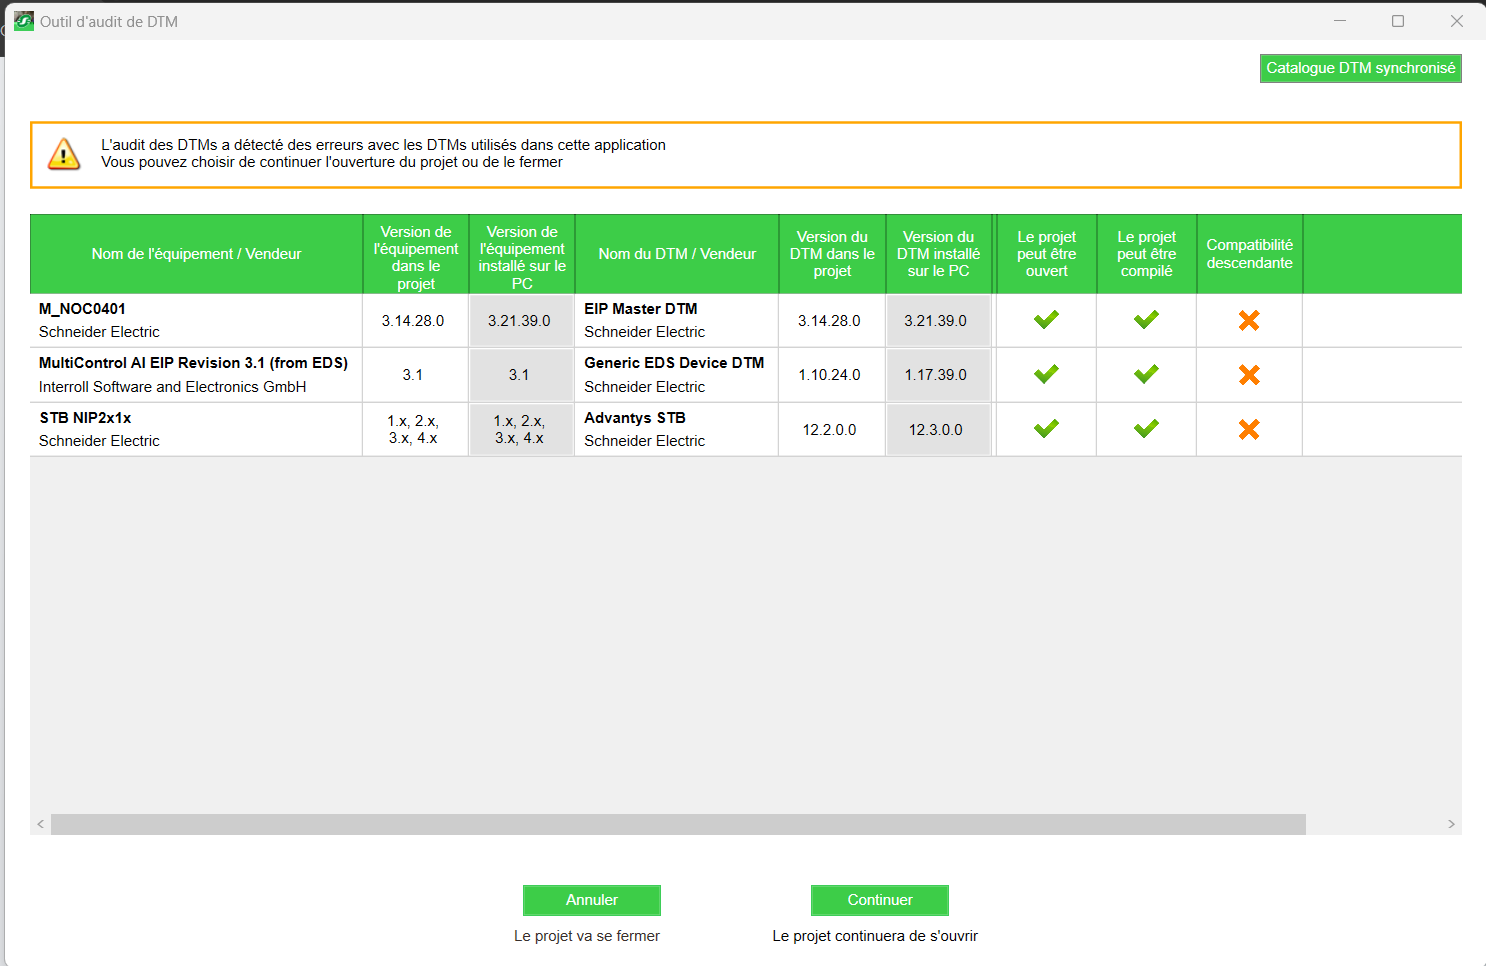Click orange X in the Generic EDS Device row
Image resolution: width=1486 pixels, height=966 pixels.
[x=1249, y=375]
